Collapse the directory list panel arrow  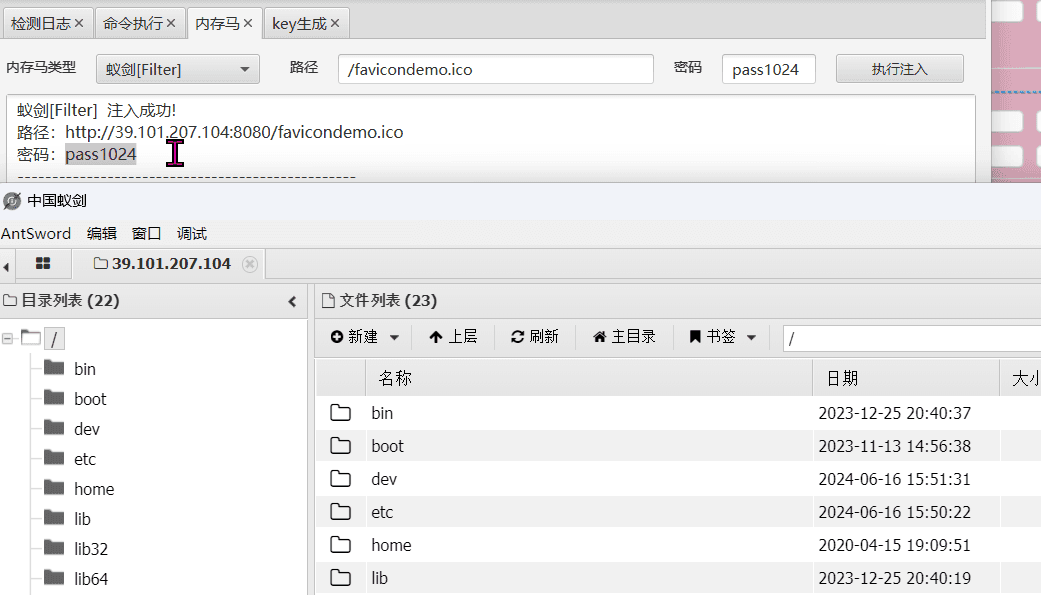point(292,301)
